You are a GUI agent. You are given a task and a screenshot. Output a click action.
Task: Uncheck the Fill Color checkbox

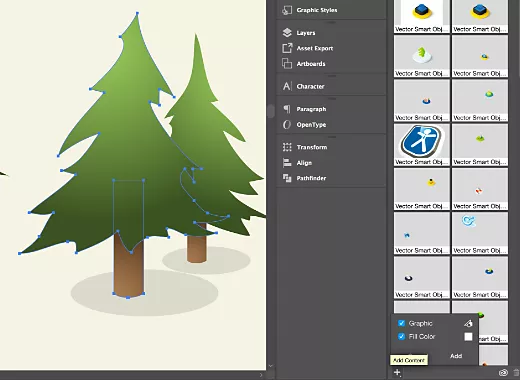401,336
